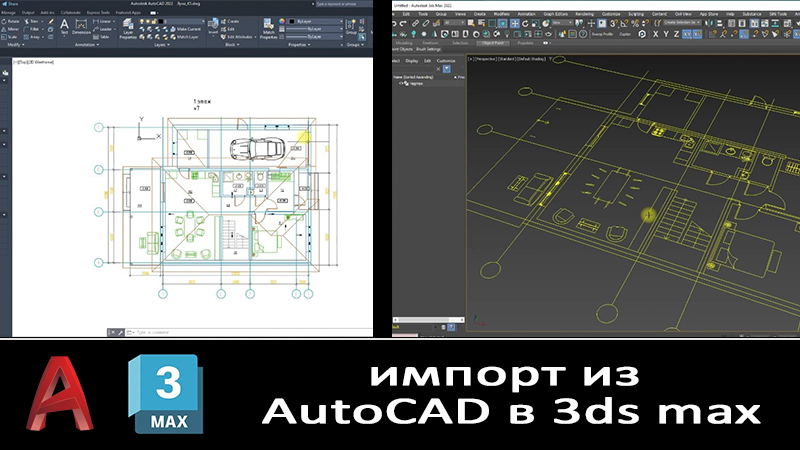Expand the Annotation panel flyout
The height and width of the screenshot is (450, 800).
87,44
